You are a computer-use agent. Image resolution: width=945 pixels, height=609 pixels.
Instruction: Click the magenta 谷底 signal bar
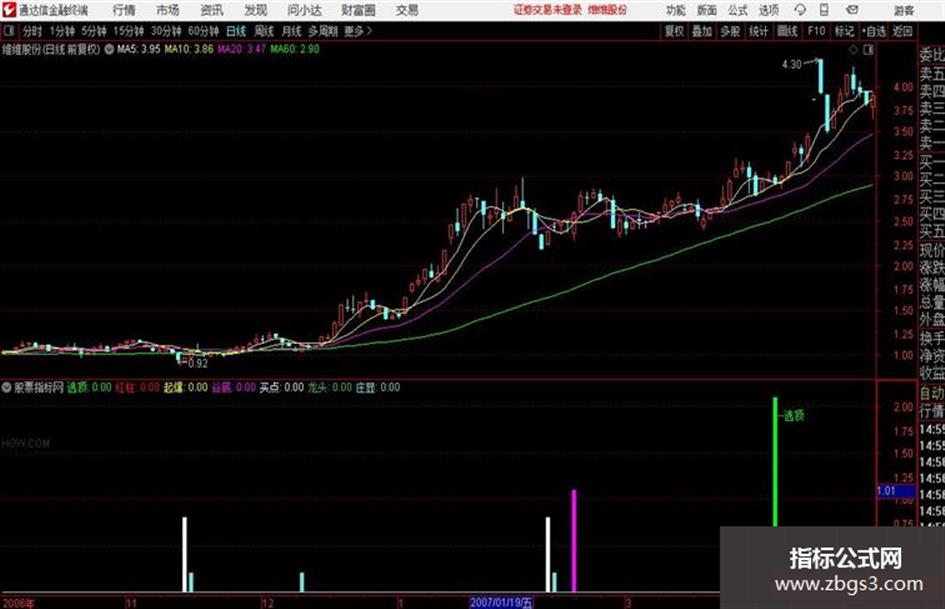[x=574, y=541]
